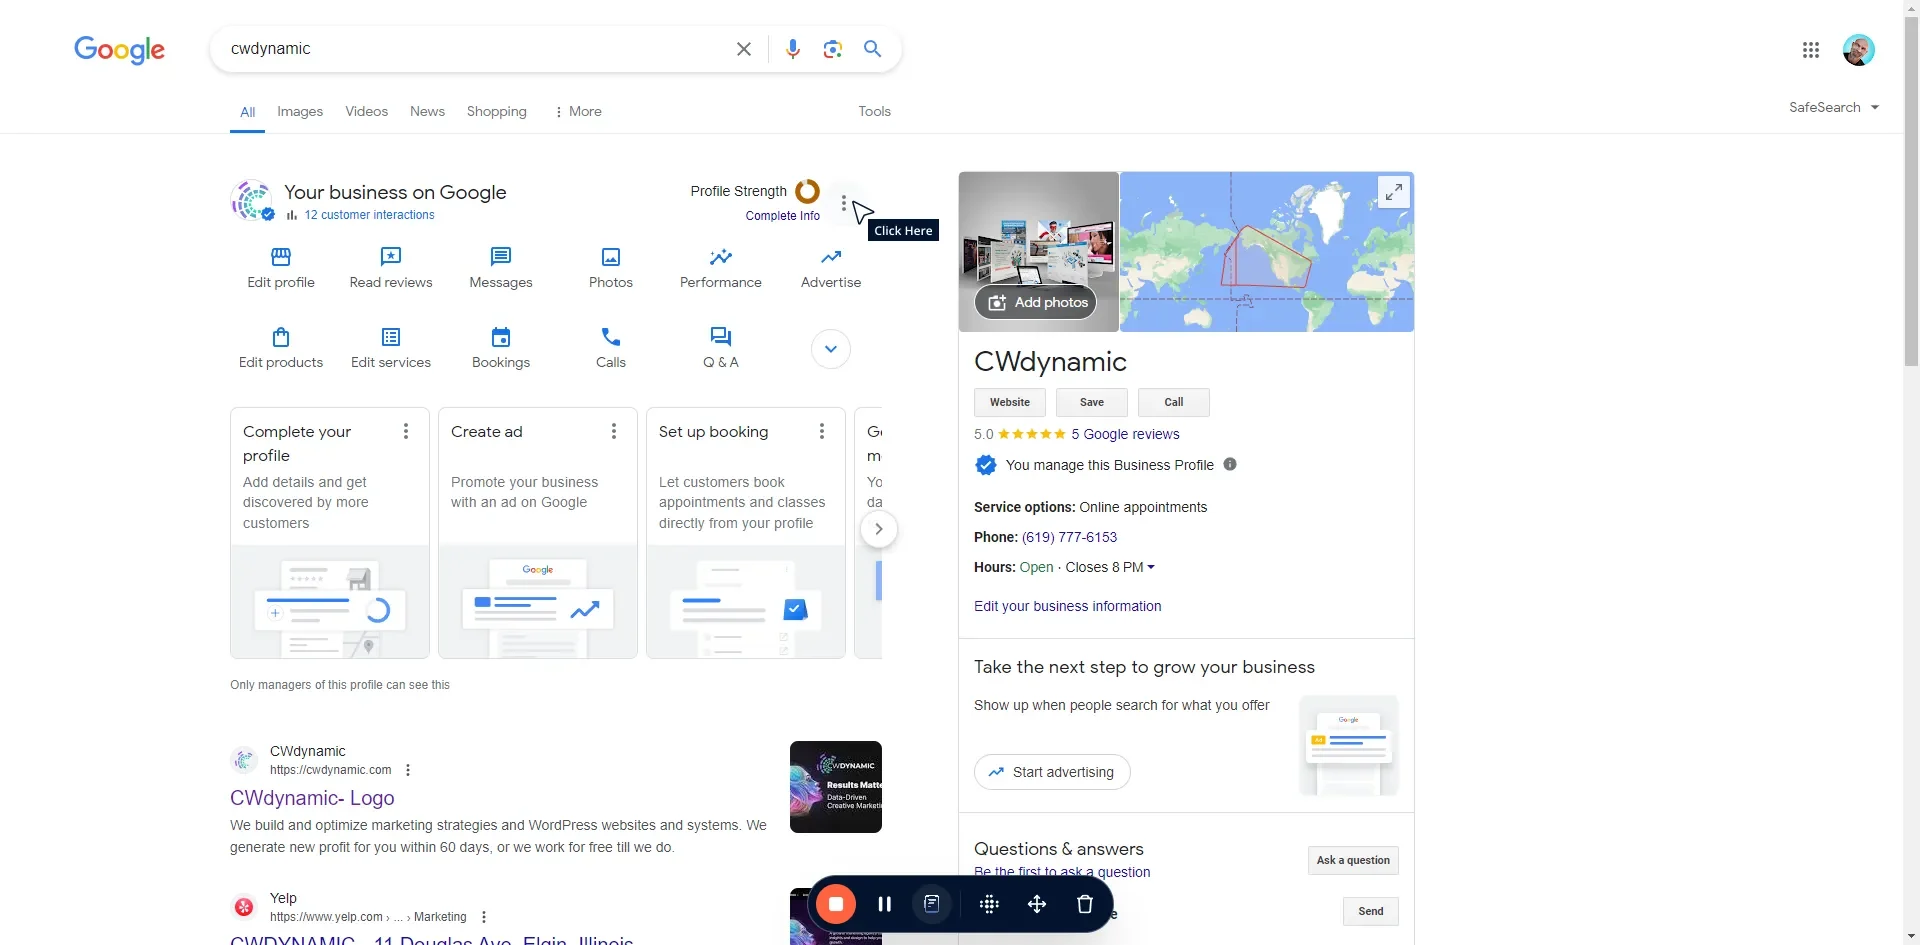Expand more business profile actions chevron
Image resolution: width=1920 pixels, height=945 pixels.
[x=830, y=349]
